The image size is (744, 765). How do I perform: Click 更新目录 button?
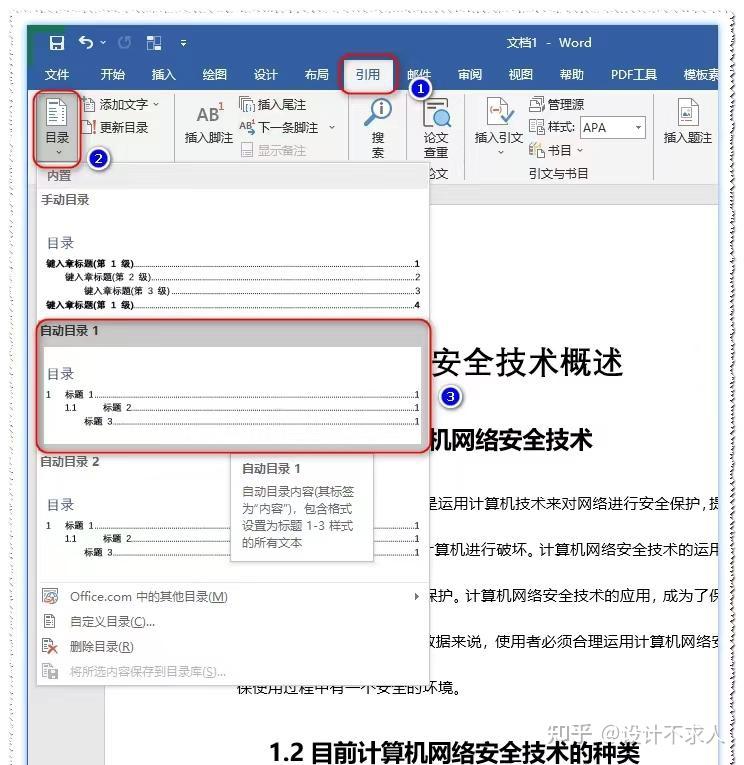click(116, 127)
